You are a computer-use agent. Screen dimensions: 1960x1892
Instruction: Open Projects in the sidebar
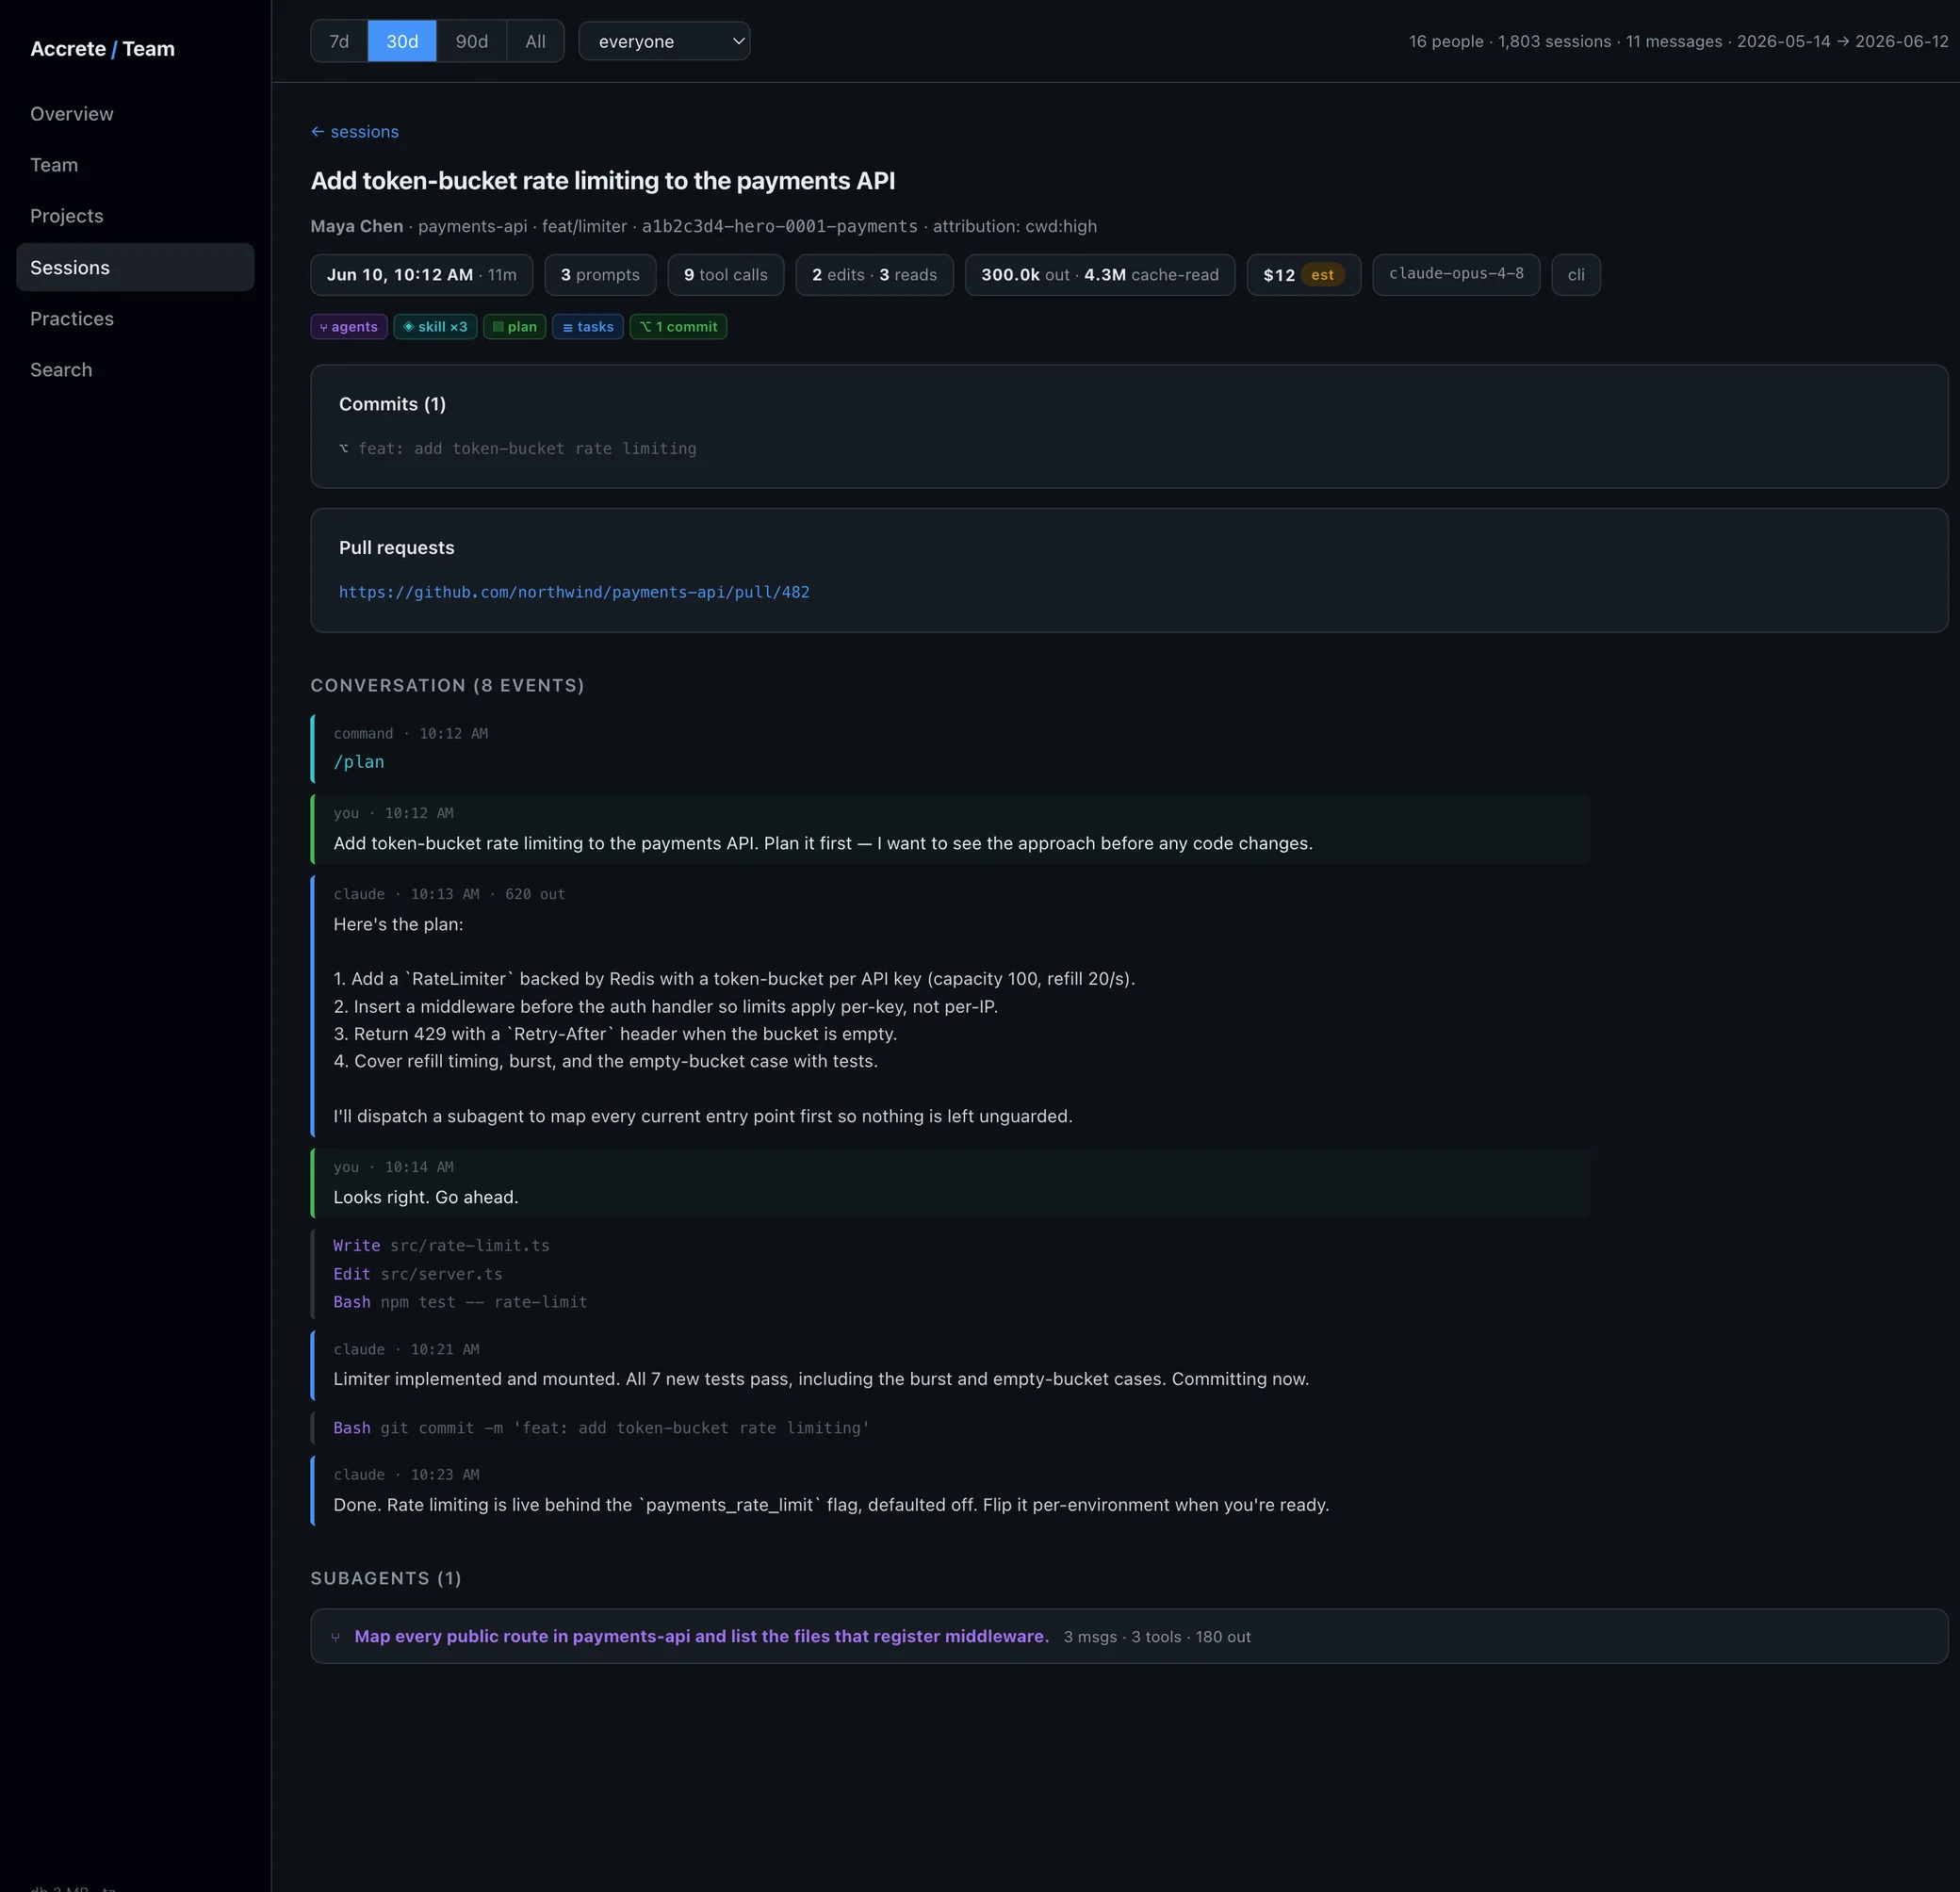[x=135, y=216]
